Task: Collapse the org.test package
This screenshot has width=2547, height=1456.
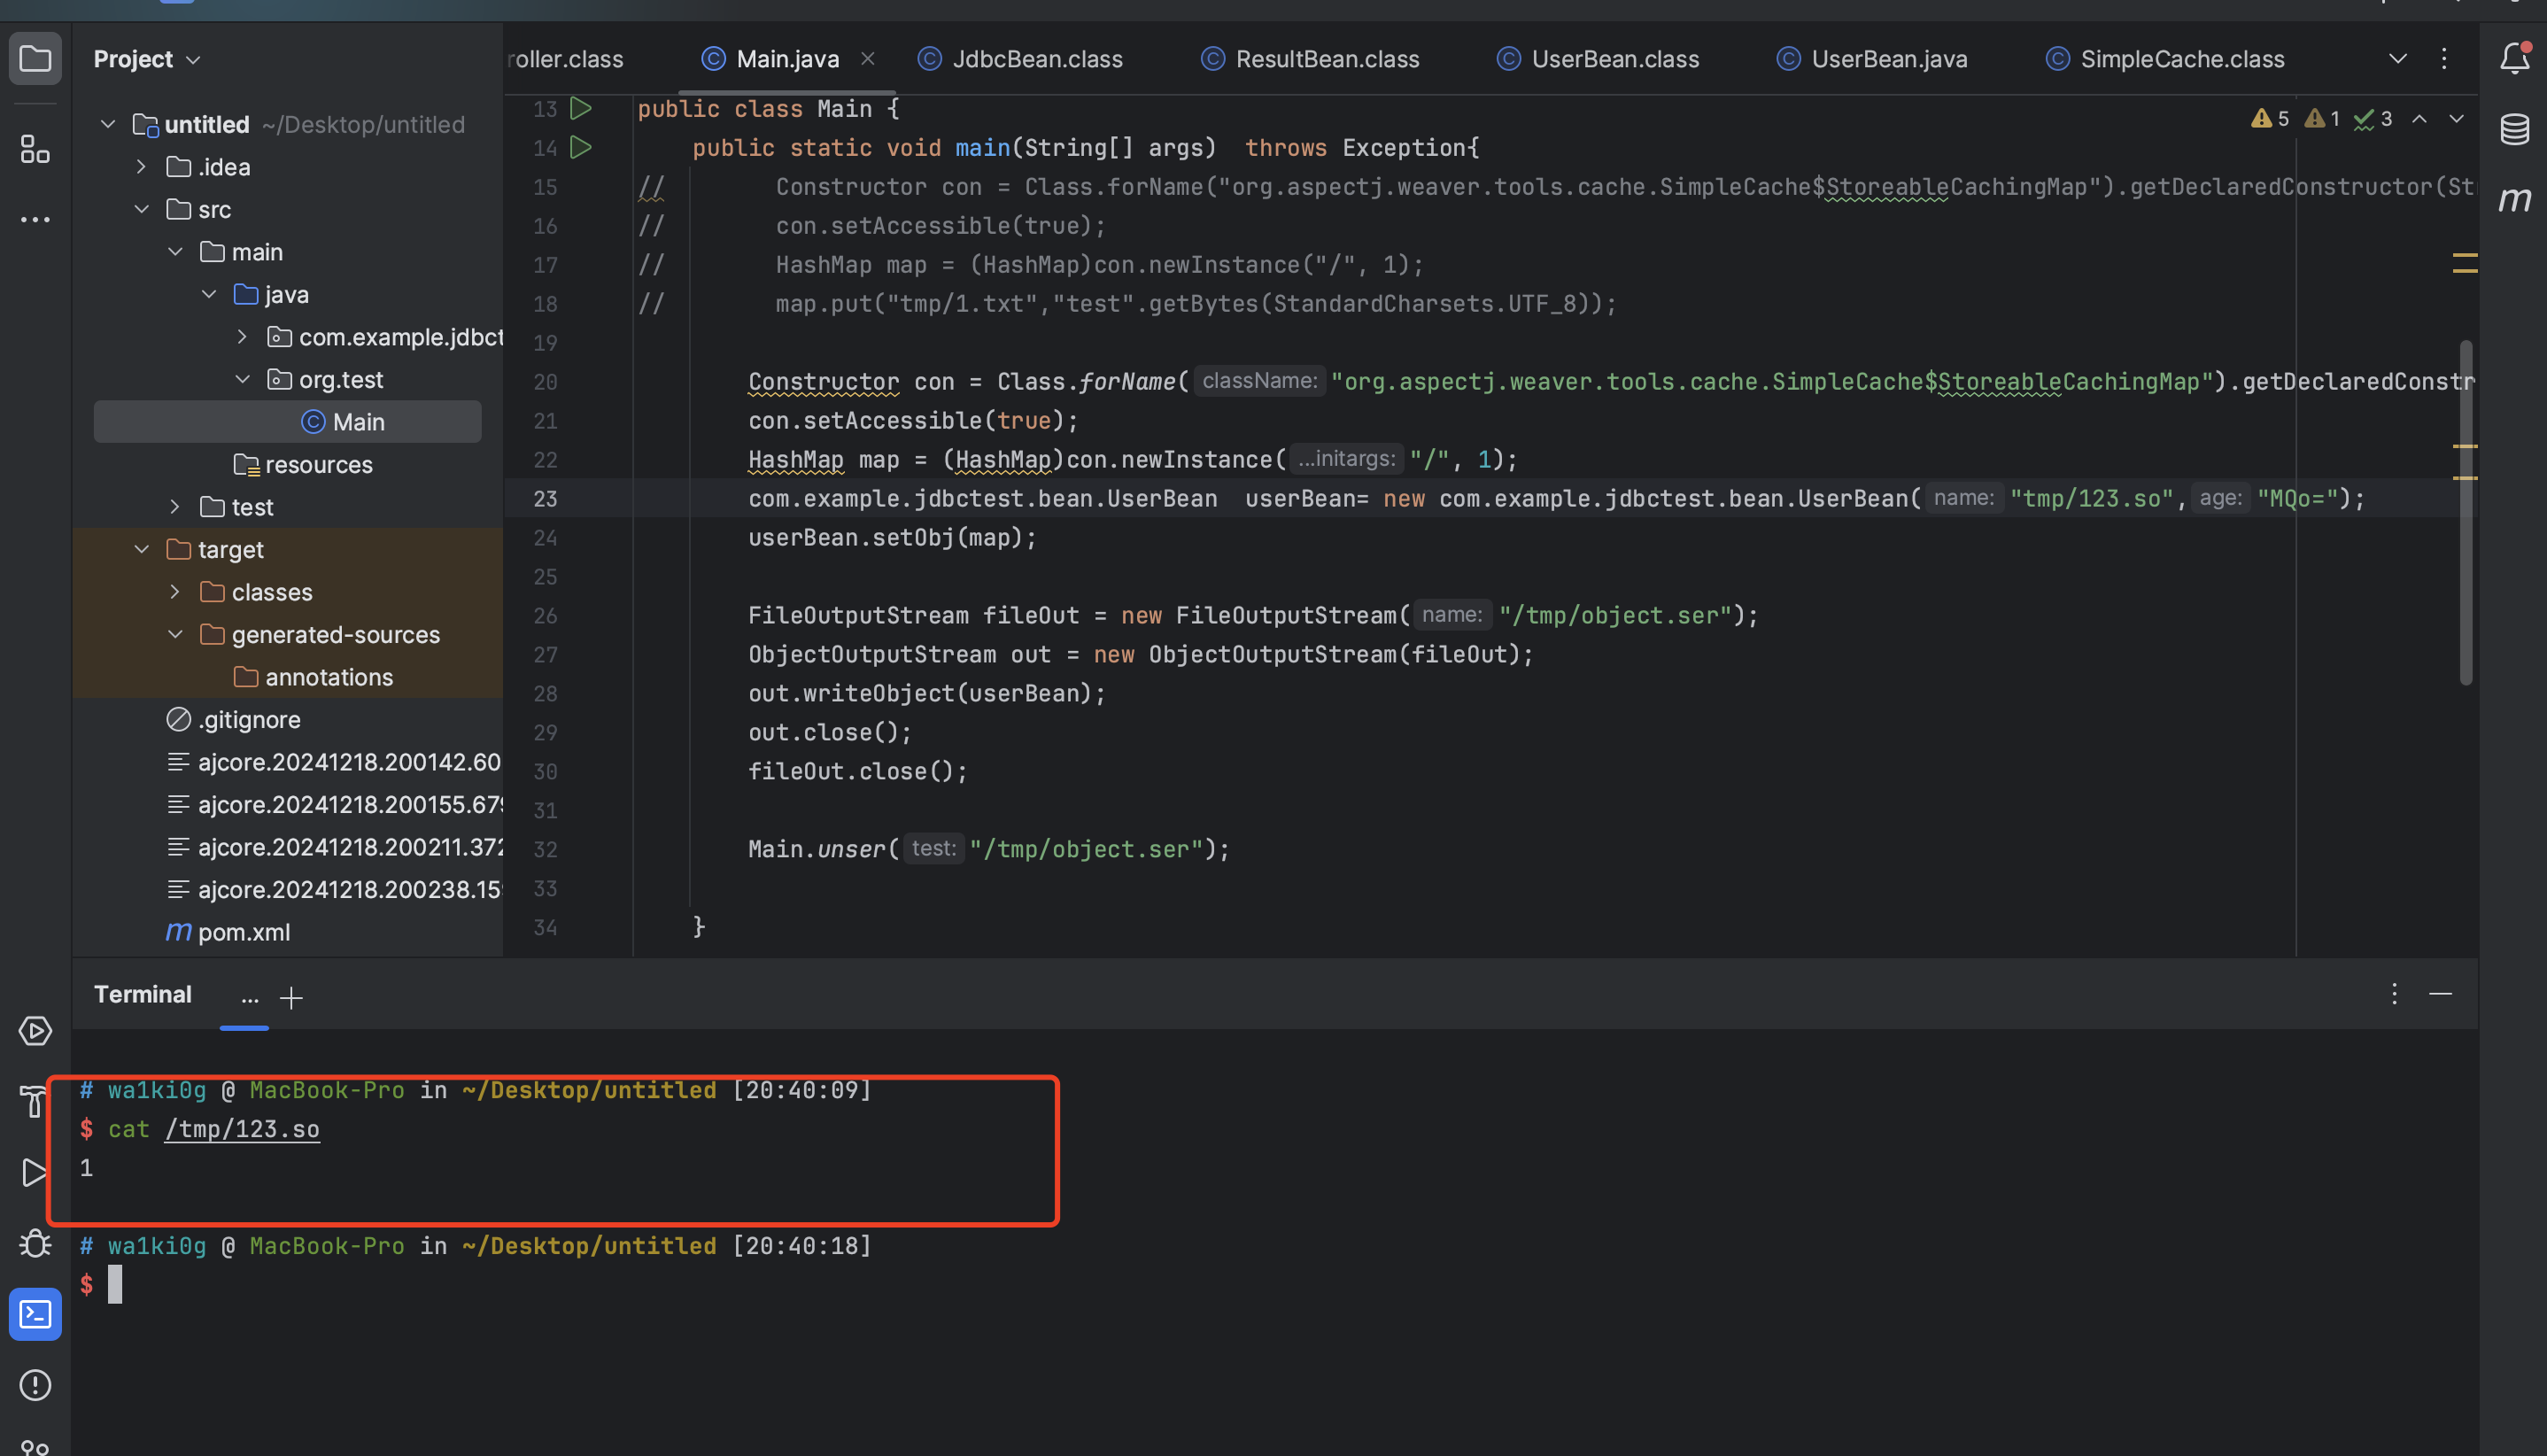Action: pos(242,379)
